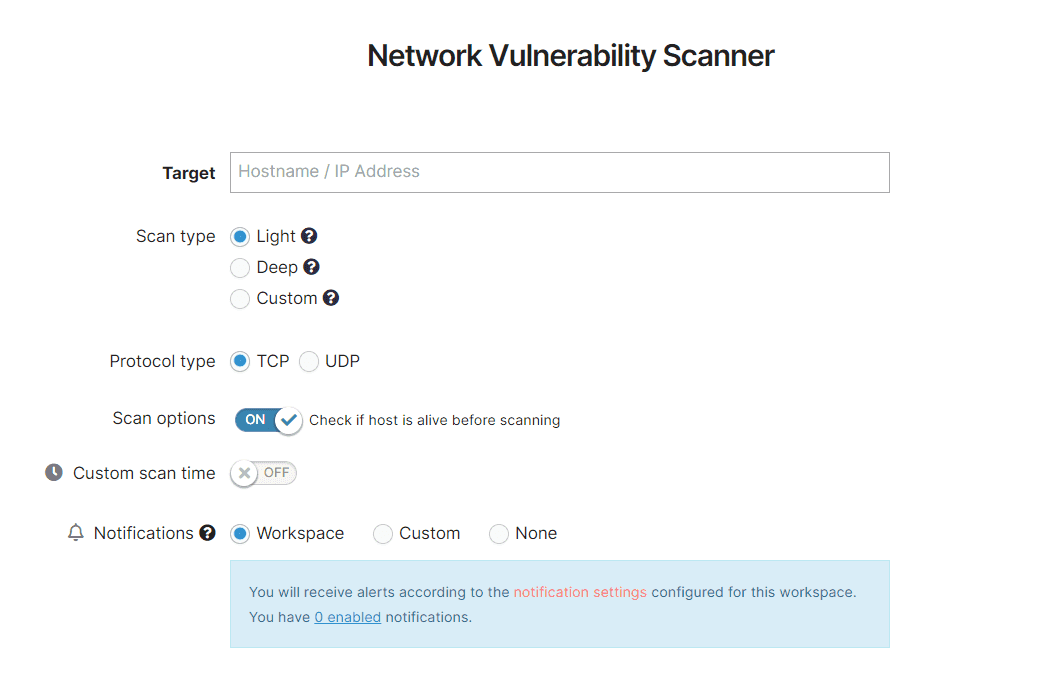The width and height of the screenshot is (1062, 691).
Task: Choose UDP as the protocol type
Action: tap(308, 361)
